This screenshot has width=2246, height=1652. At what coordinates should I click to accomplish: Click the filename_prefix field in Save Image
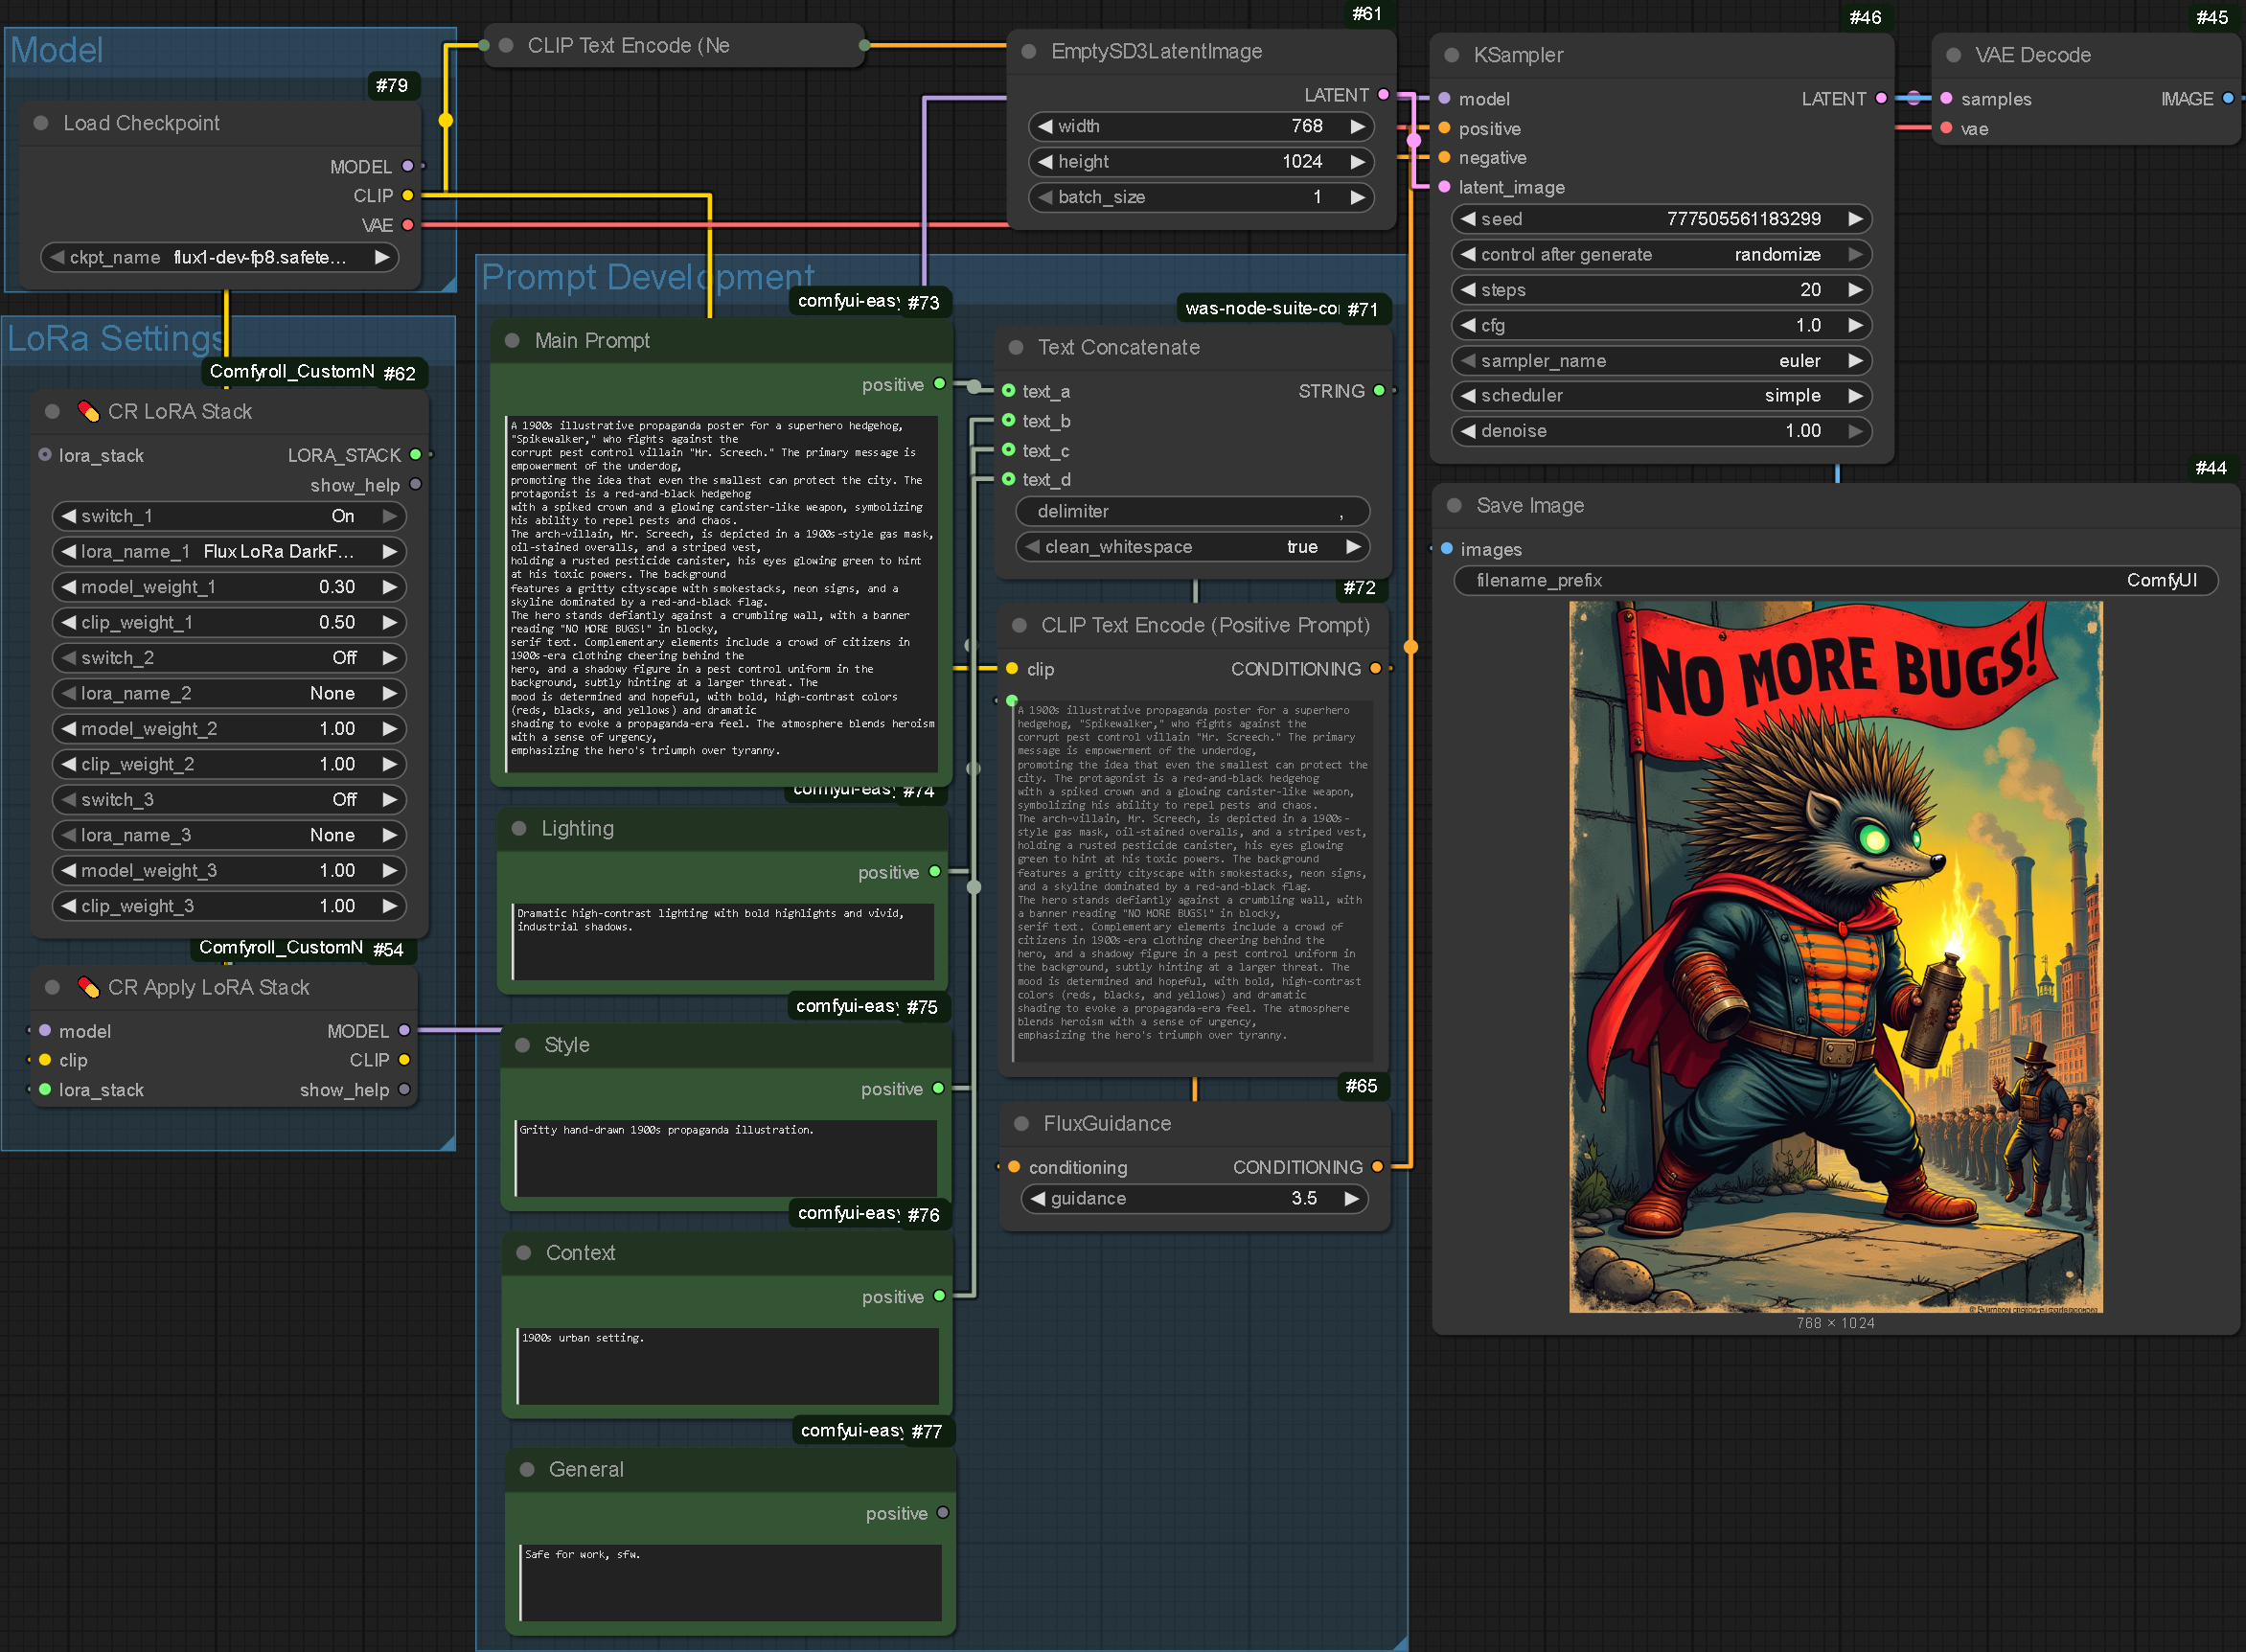1836,580
